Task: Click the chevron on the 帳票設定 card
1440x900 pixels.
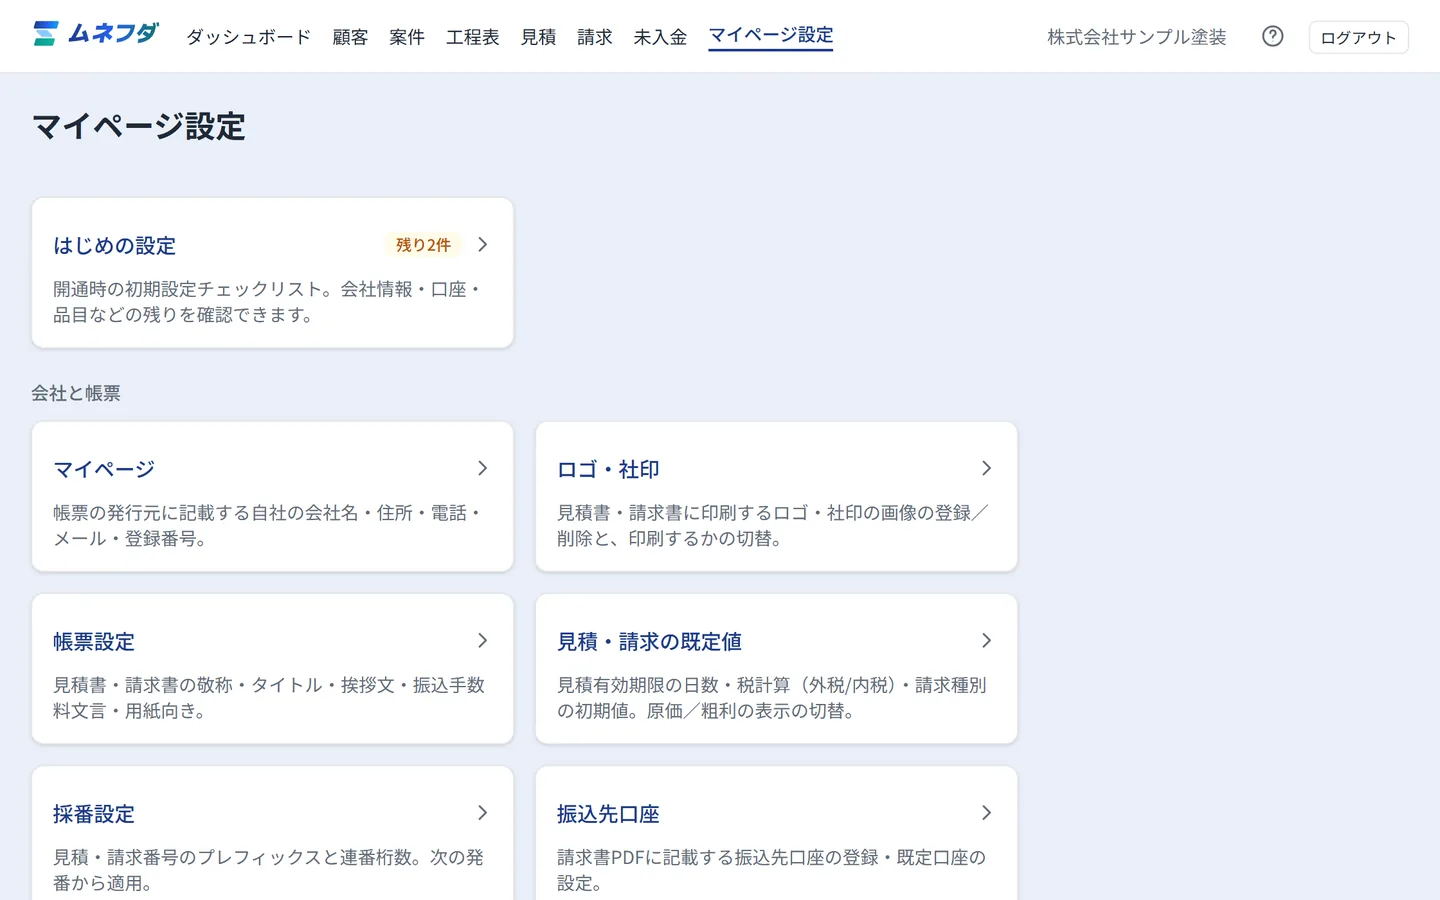Action: tap(483, 640)
